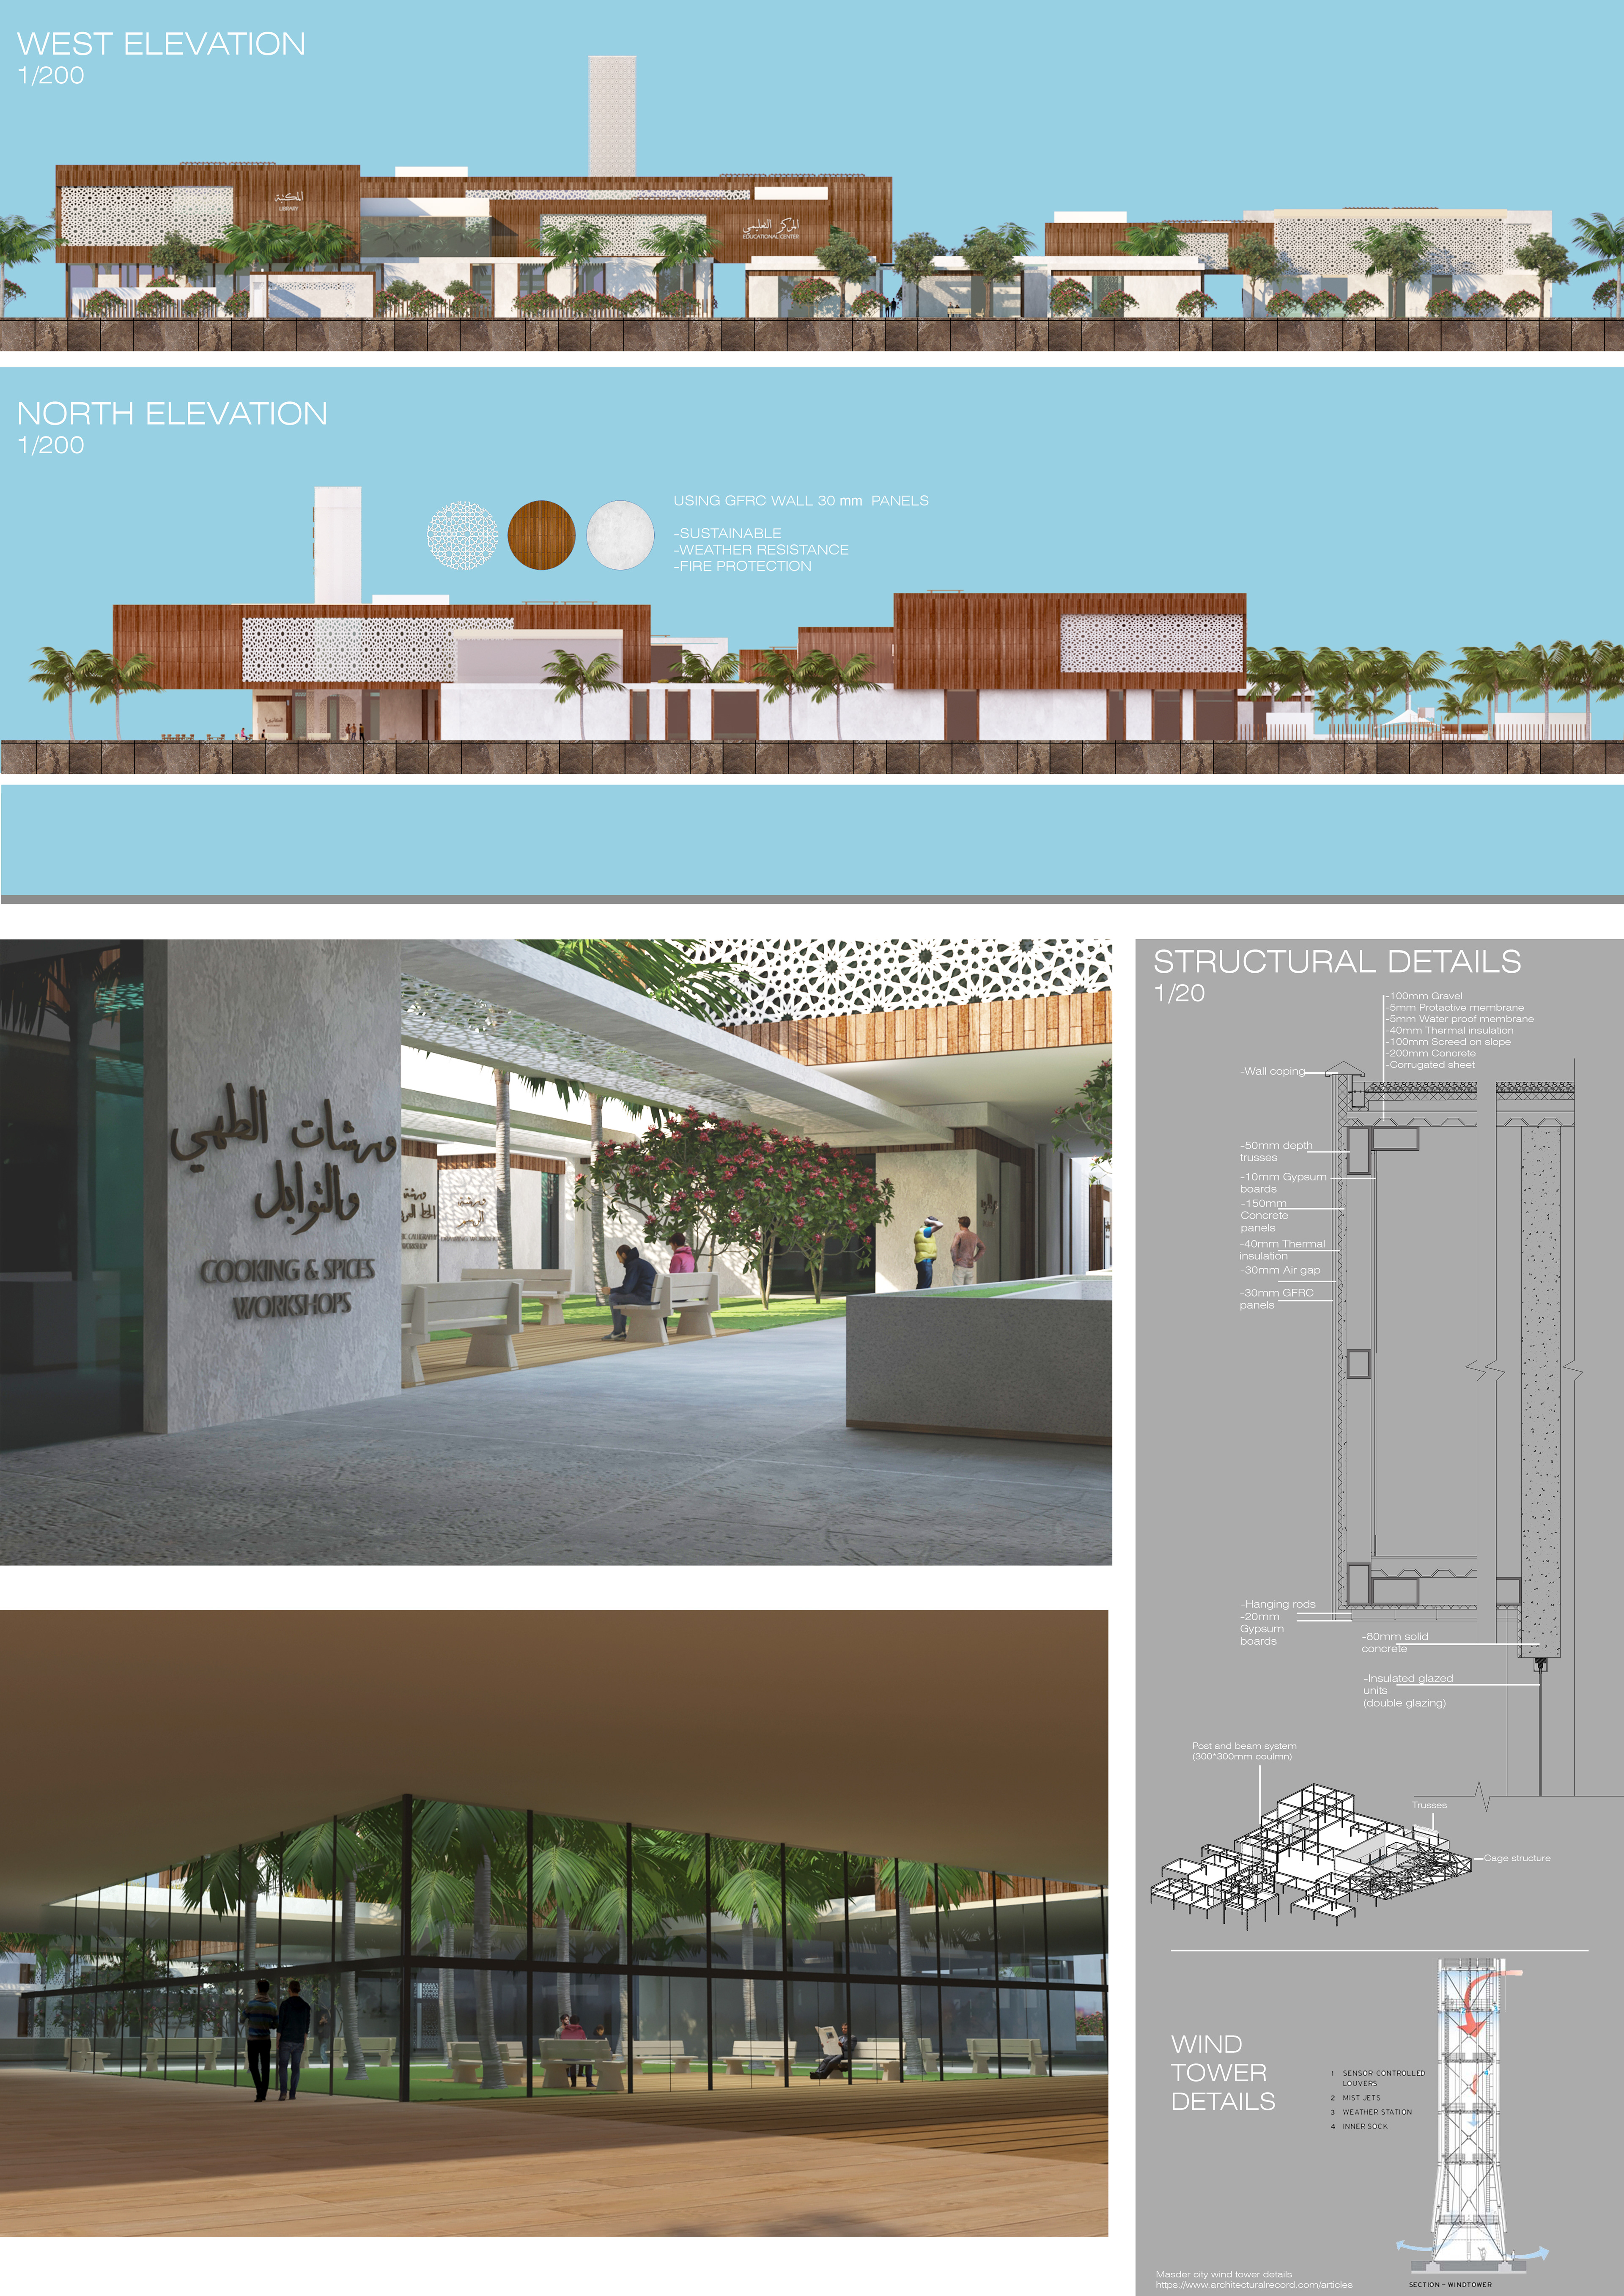Screen dimensions: 1624x2296
Task: Click the '-Hanging rods' label
Action: [x=1278, y=1604]
